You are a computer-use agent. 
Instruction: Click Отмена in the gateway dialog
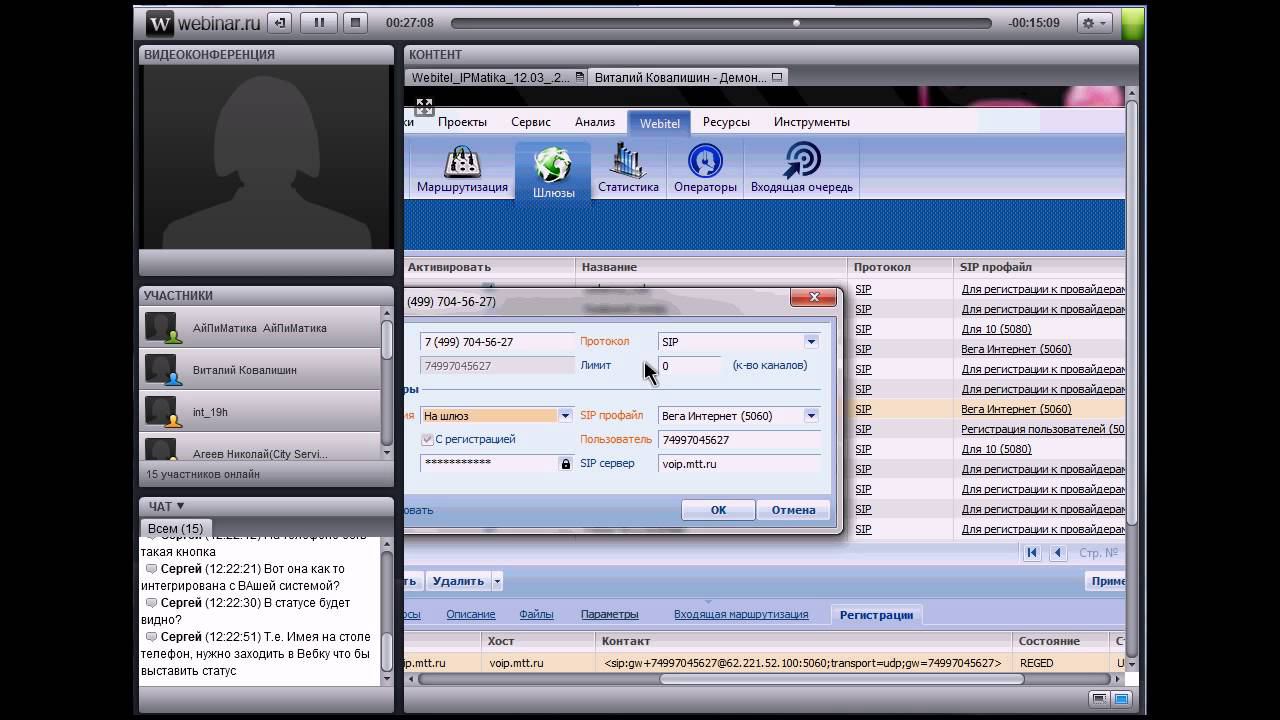pyautogui.click(x=793, y=510)
